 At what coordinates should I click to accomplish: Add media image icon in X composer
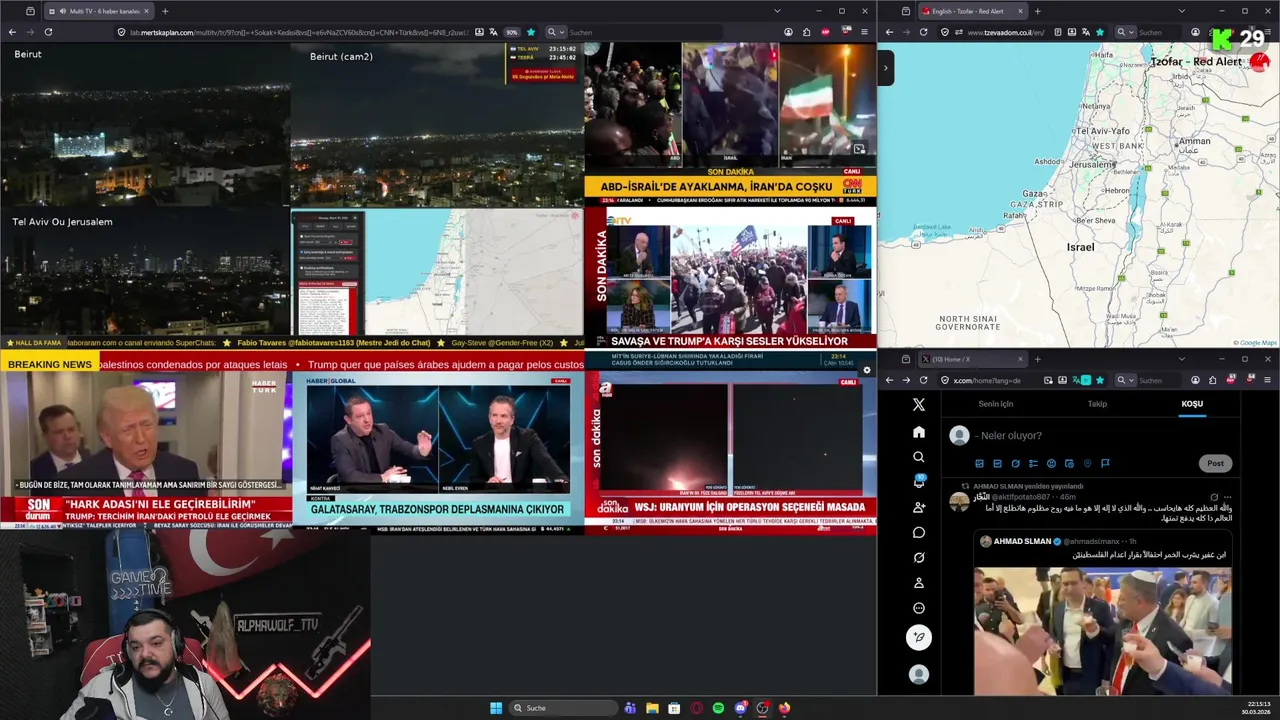[979, 463]
